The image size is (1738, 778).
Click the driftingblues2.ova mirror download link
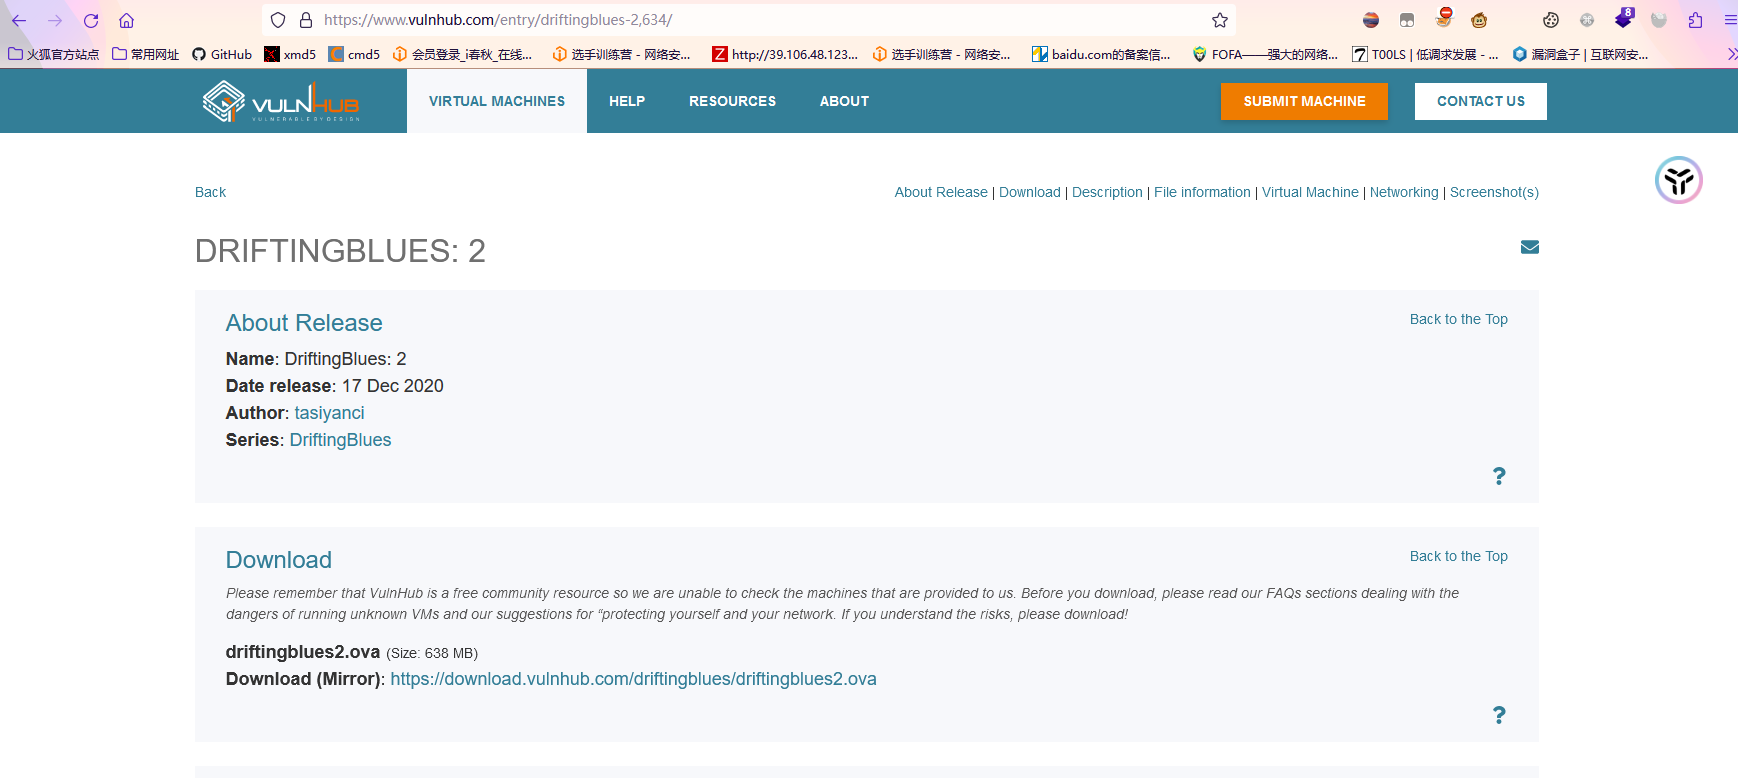coord(633,679)
